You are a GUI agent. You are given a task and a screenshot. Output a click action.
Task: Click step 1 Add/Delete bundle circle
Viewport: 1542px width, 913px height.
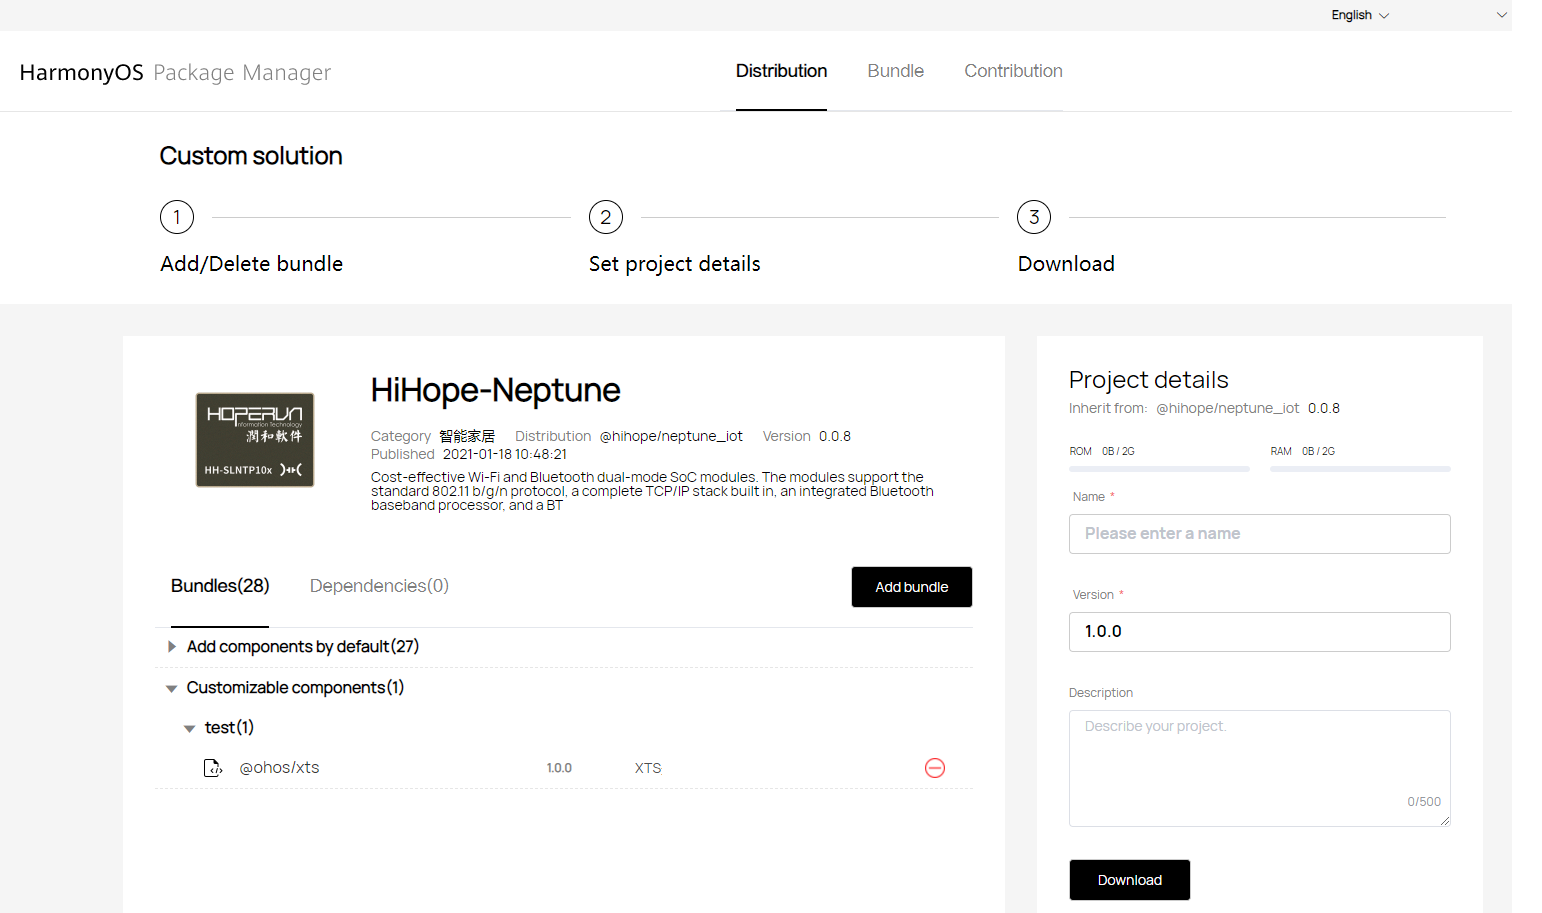pos(177,217)
